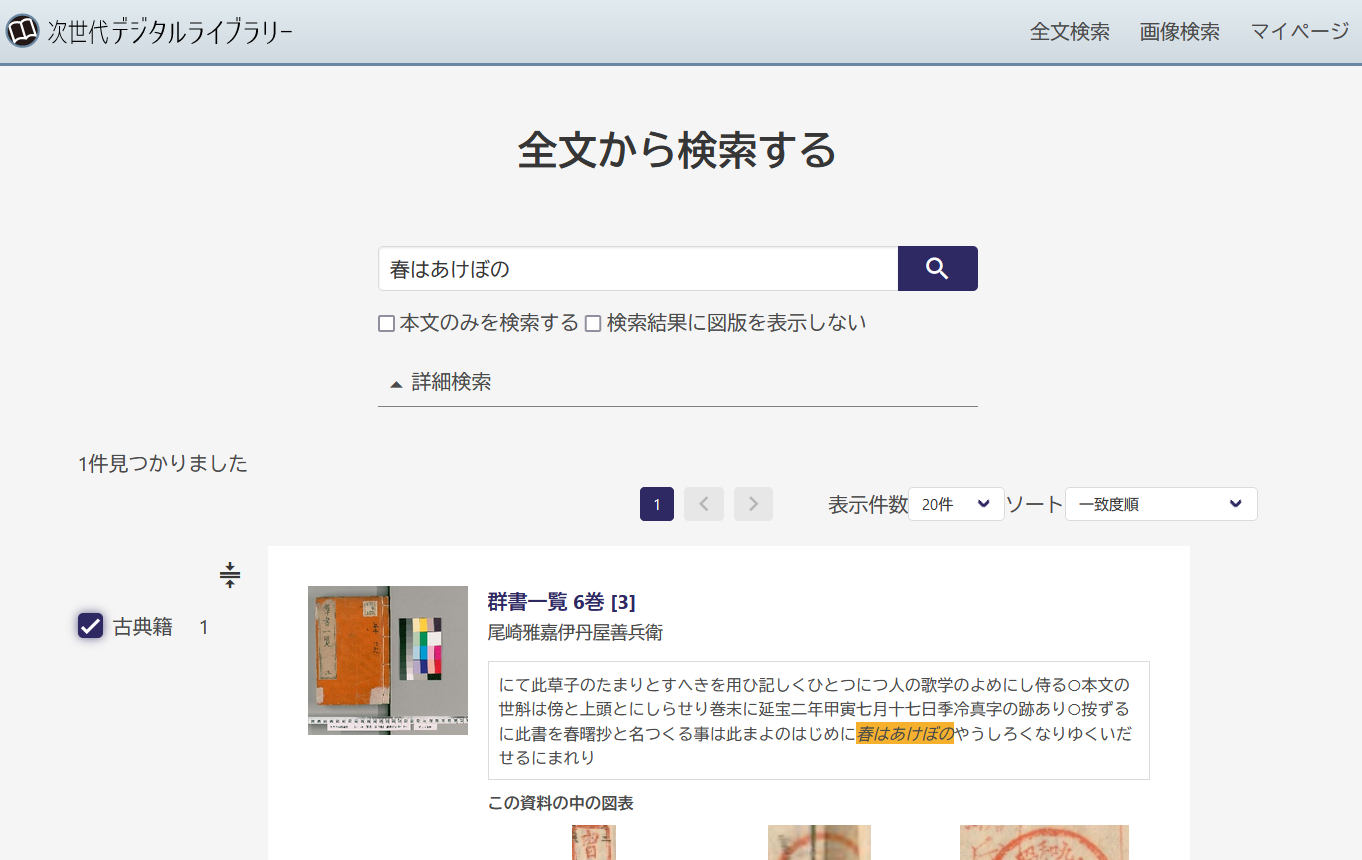Open マイページ in the top navigation

pyautogui.click(x=1300, y=32)
